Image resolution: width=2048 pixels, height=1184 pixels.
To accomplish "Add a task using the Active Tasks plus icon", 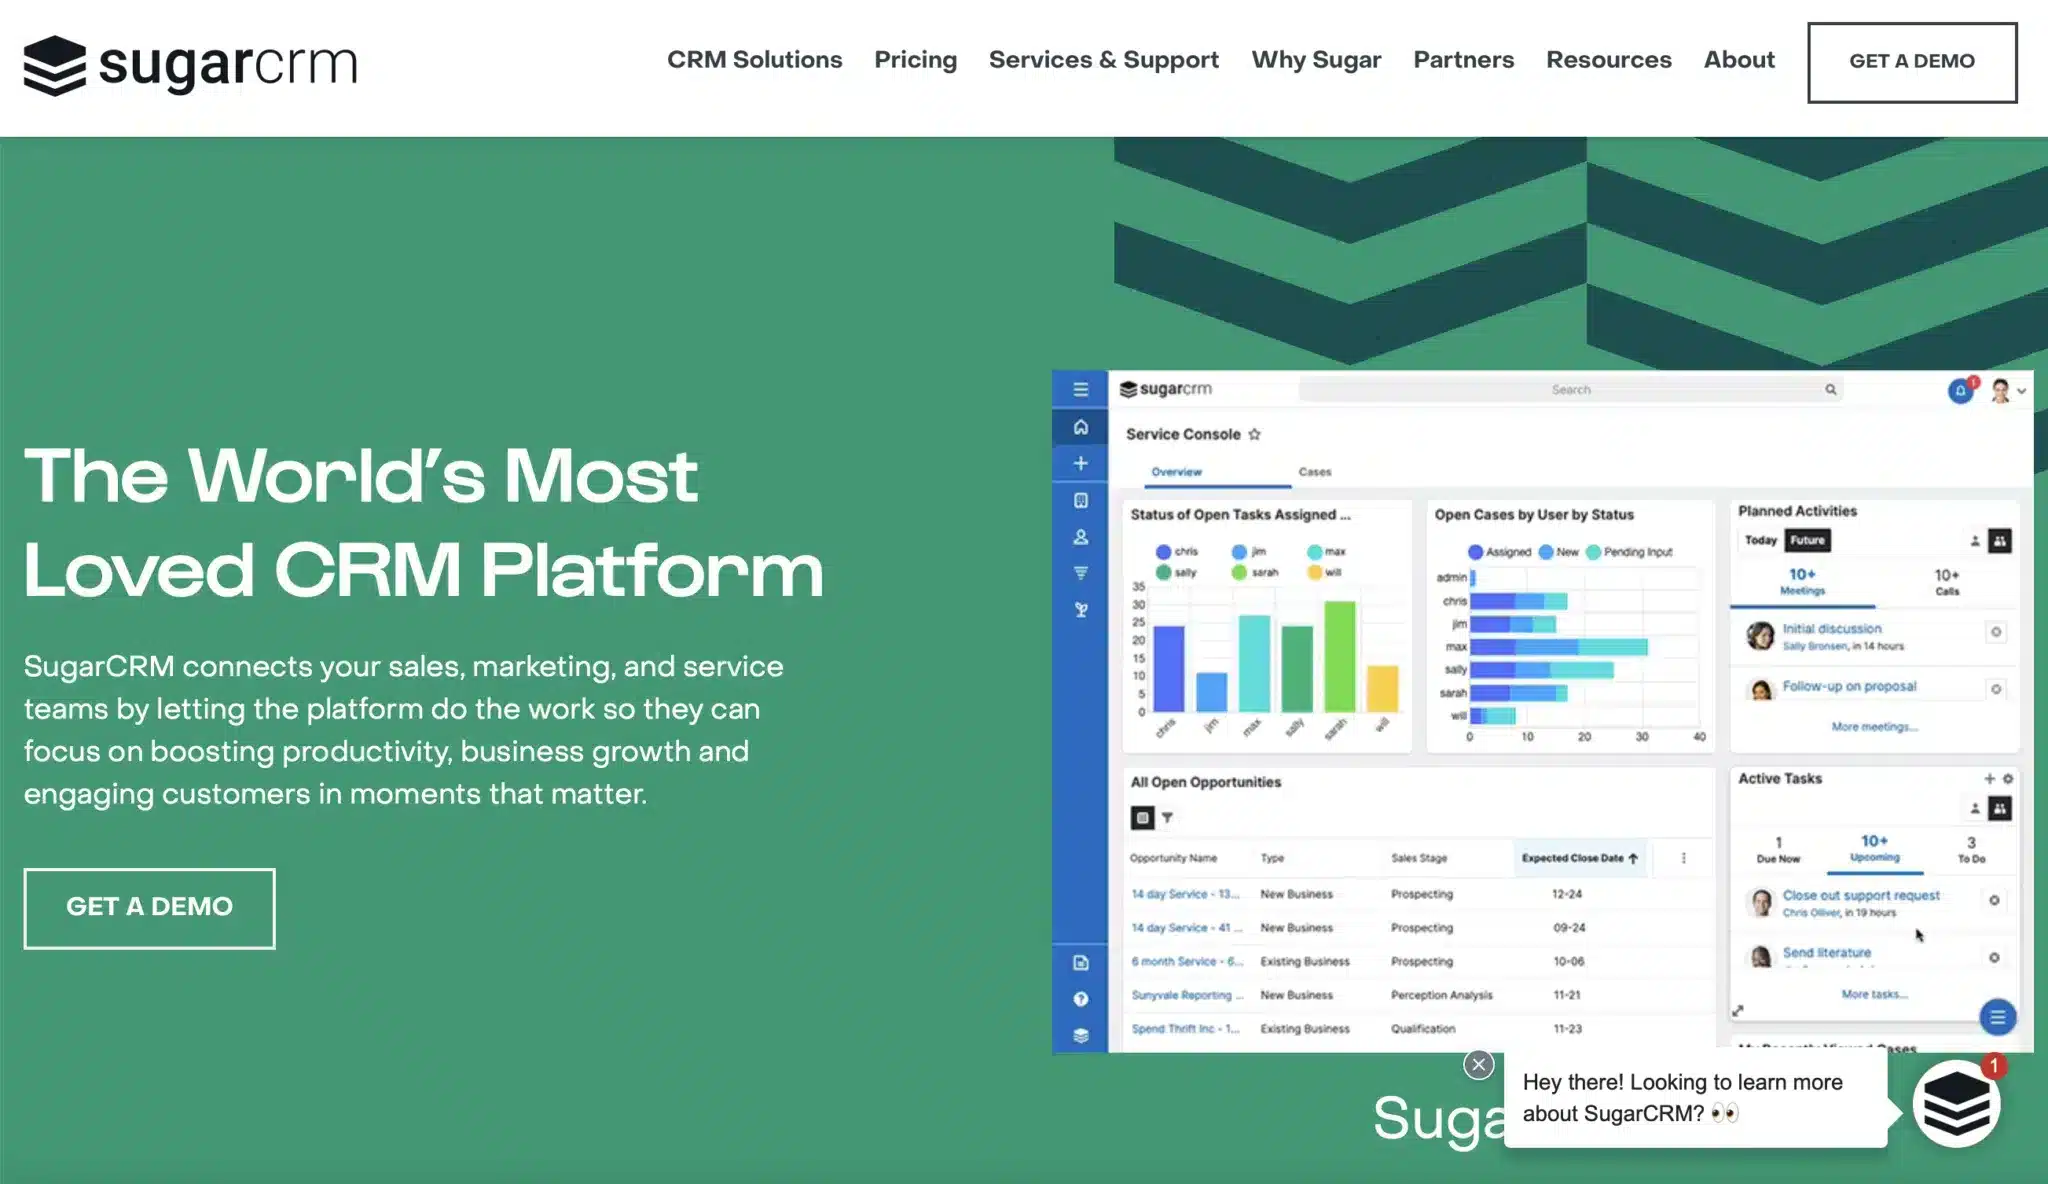I will point(1989,779).
